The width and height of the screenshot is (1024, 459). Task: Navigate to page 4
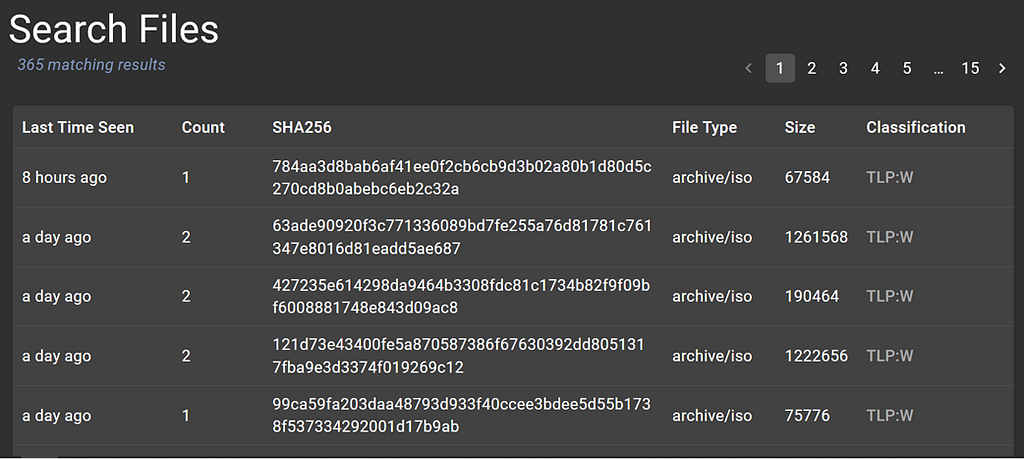pos(875,68)
